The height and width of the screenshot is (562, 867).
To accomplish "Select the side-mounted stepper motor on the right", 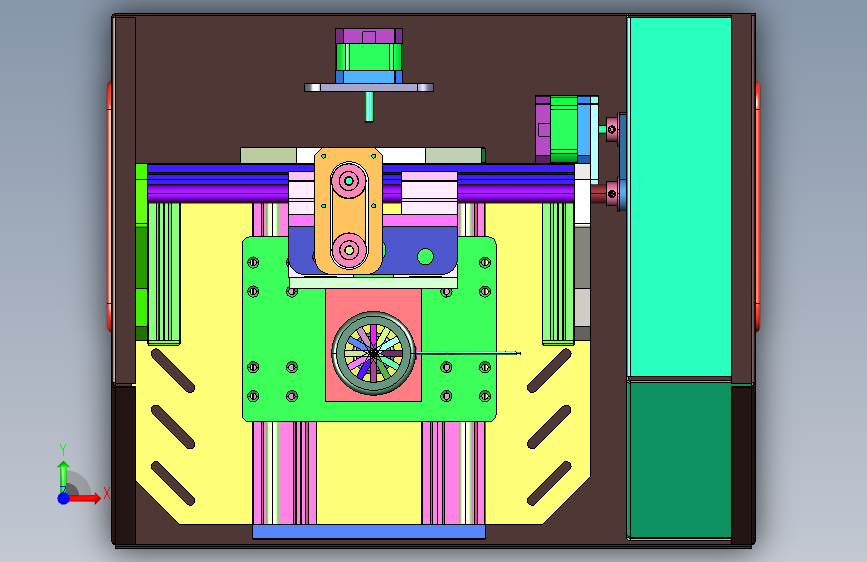I will (x=567, y=129).
